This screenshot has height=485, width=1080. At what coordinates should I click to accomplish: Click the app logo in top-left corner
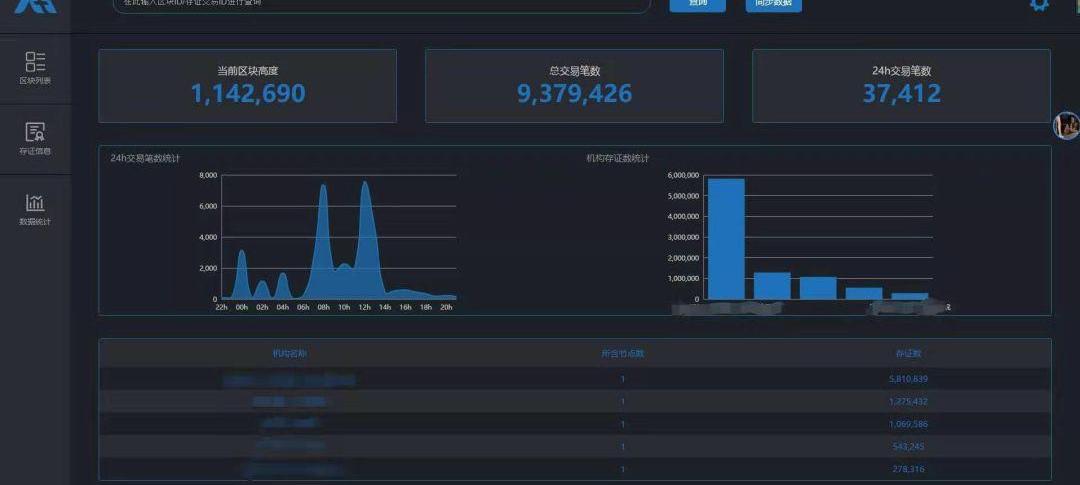[35, 5]
